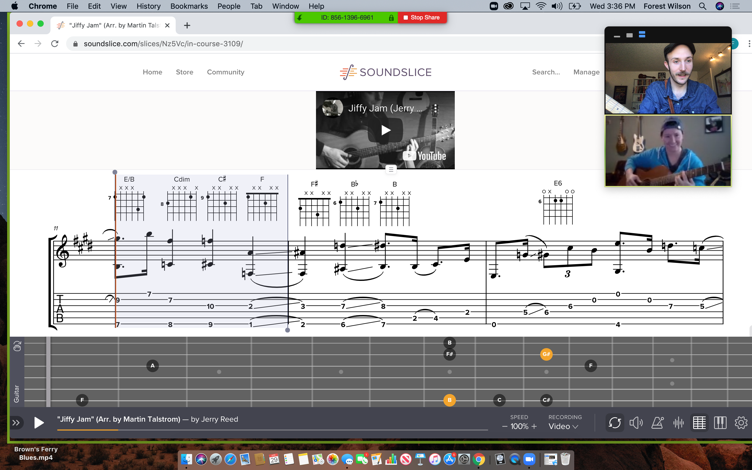Show the piano keyboard view icon
The width and height of the screenshot is (752, 470).
tap(720, 423)
